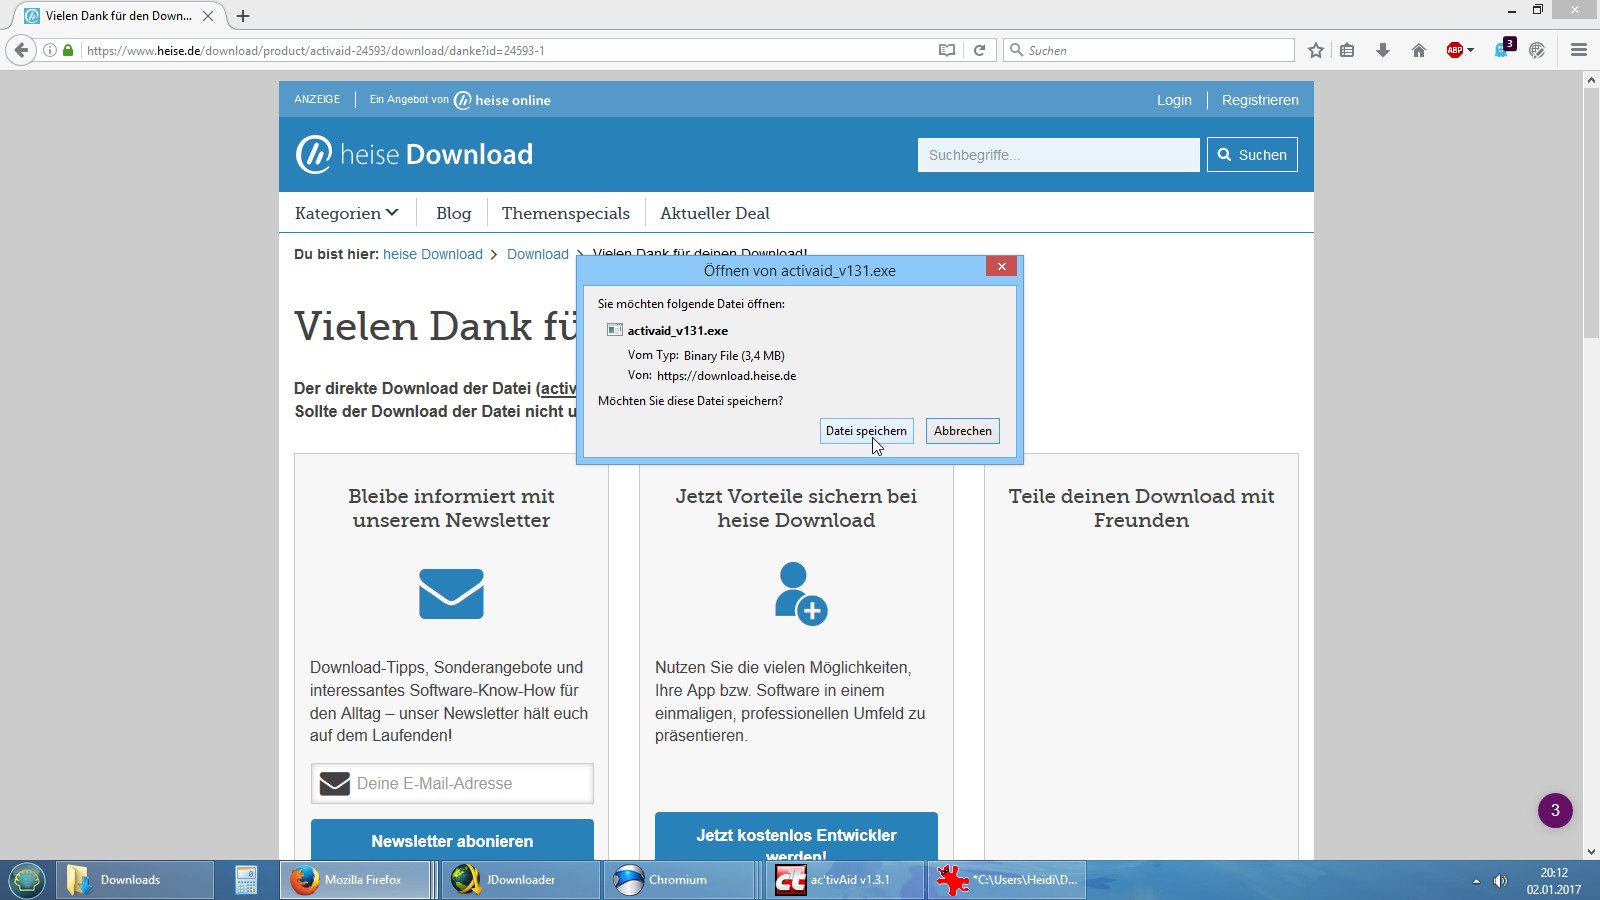Click the 'Download' breadcrumb link

click(538, 254)
